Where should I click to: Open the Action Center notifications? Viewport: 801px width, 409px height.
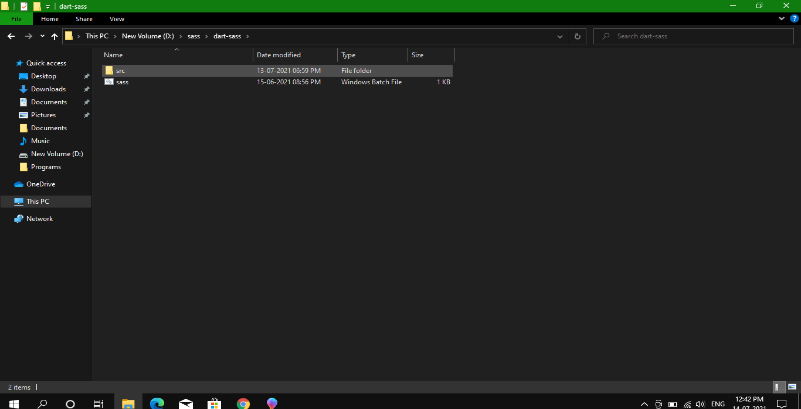(782, 403)
